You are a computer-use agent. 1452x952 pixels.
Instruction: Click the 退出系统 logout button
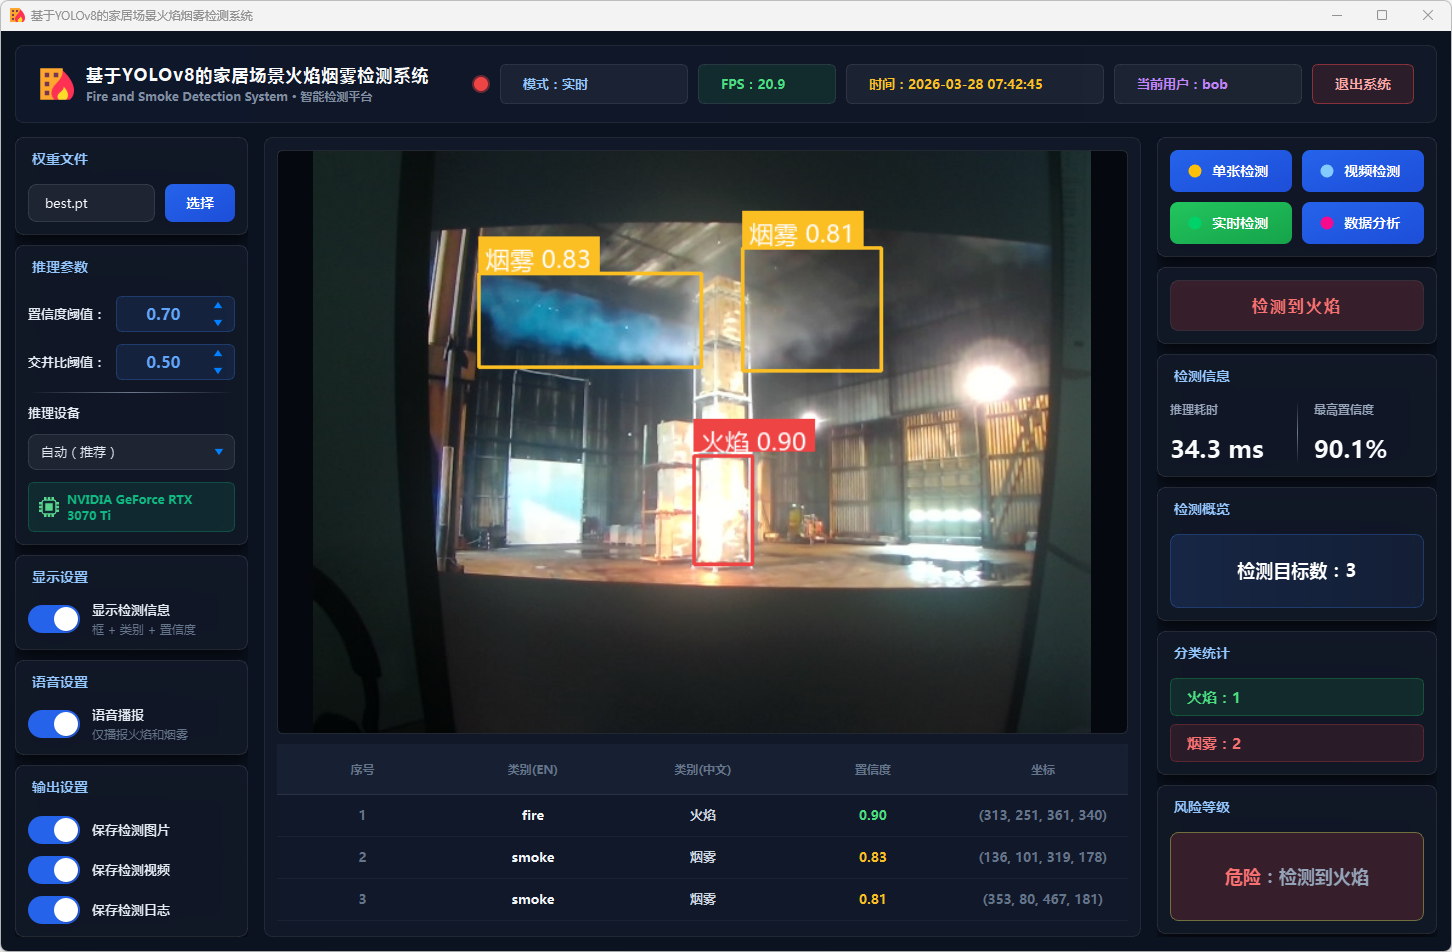pyautogui.click(x=1362, y=84)
